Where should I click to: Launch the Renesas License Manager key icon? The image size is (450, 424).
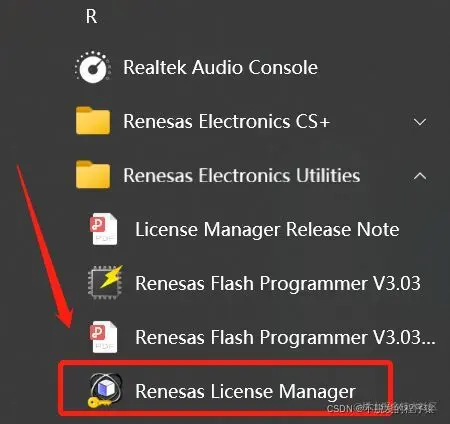(x=105, y=391)
